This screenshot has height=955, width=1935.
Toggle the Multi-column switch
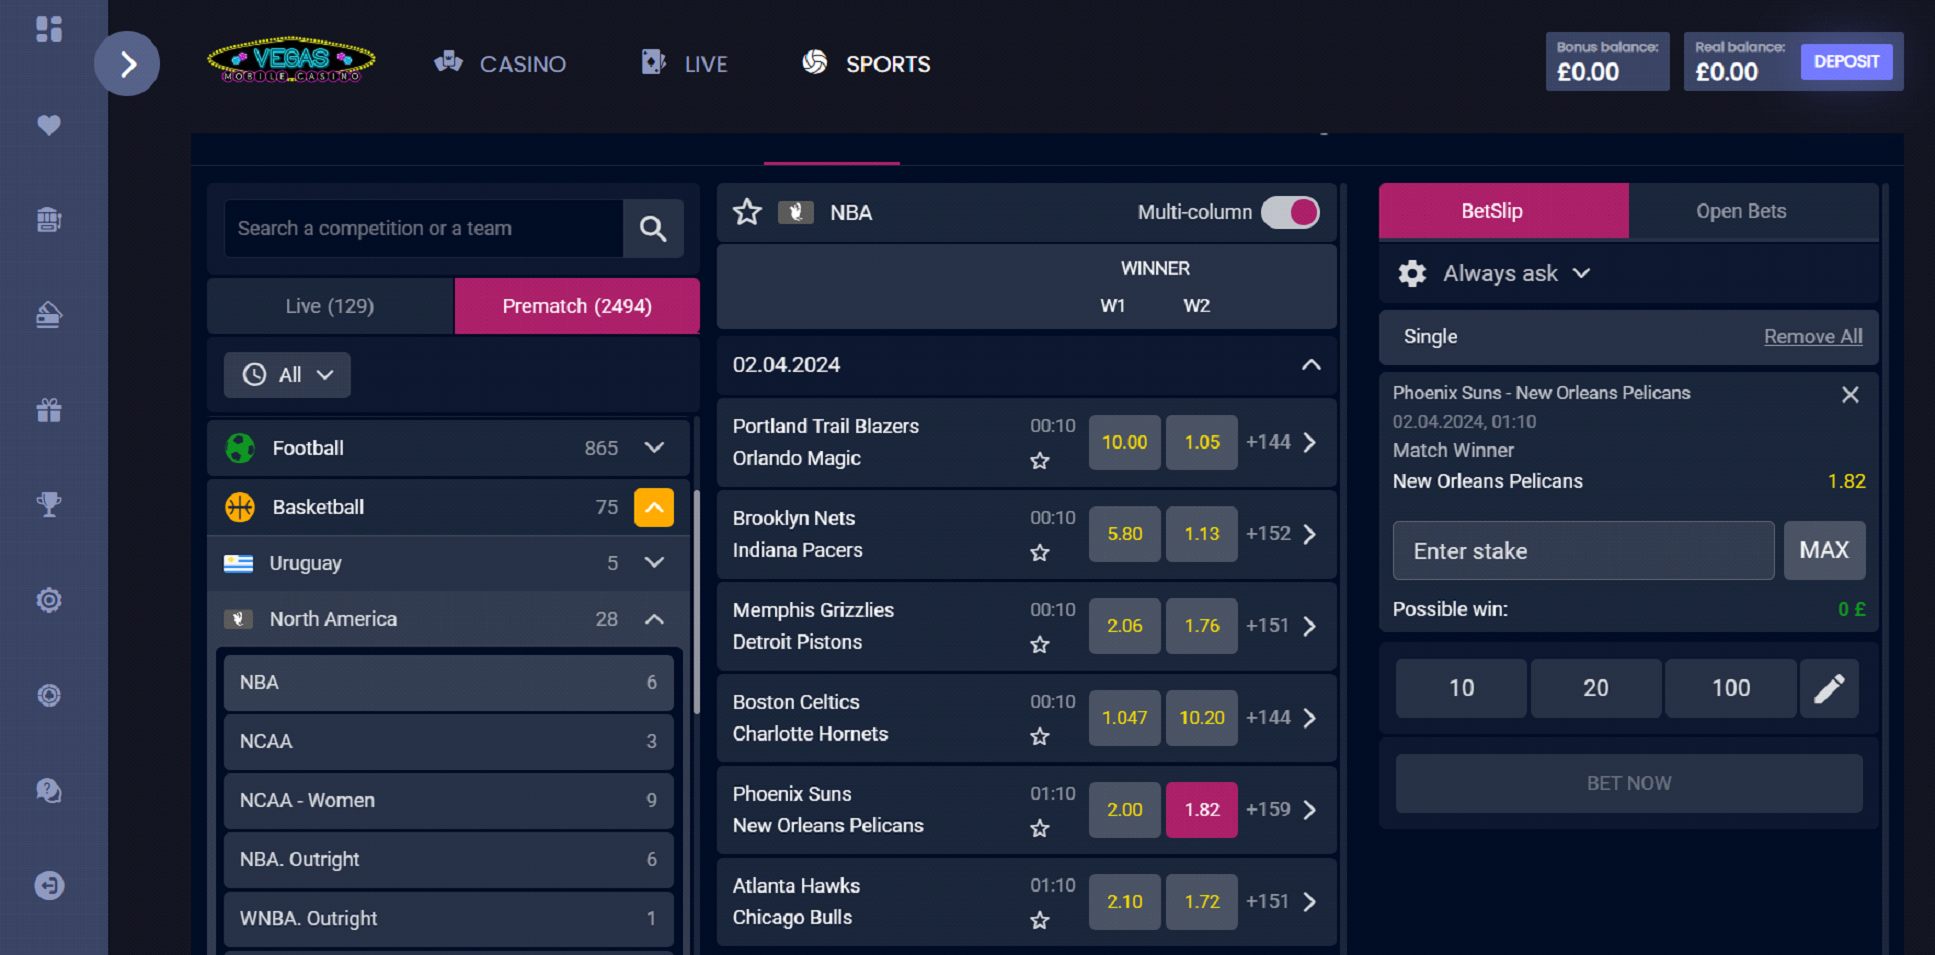pyautogui.click(x=1290, y=212)
